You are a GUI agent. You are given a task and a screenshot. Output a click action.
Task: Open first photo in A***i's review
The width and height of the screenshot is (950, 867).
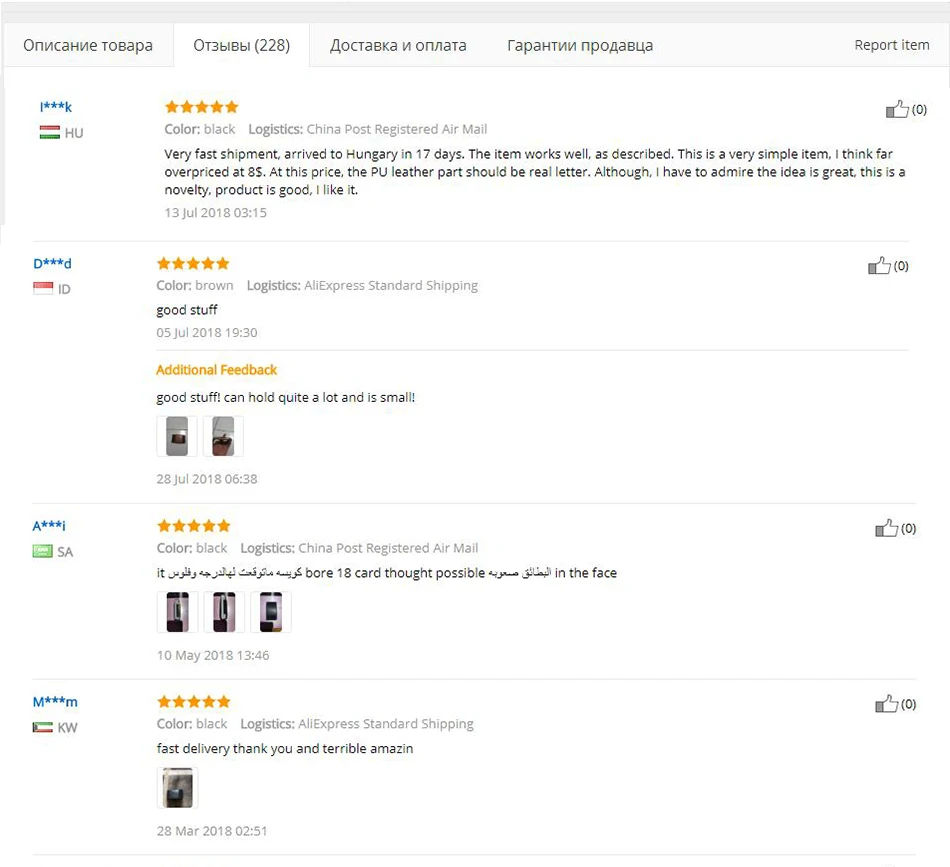[178, 612]
